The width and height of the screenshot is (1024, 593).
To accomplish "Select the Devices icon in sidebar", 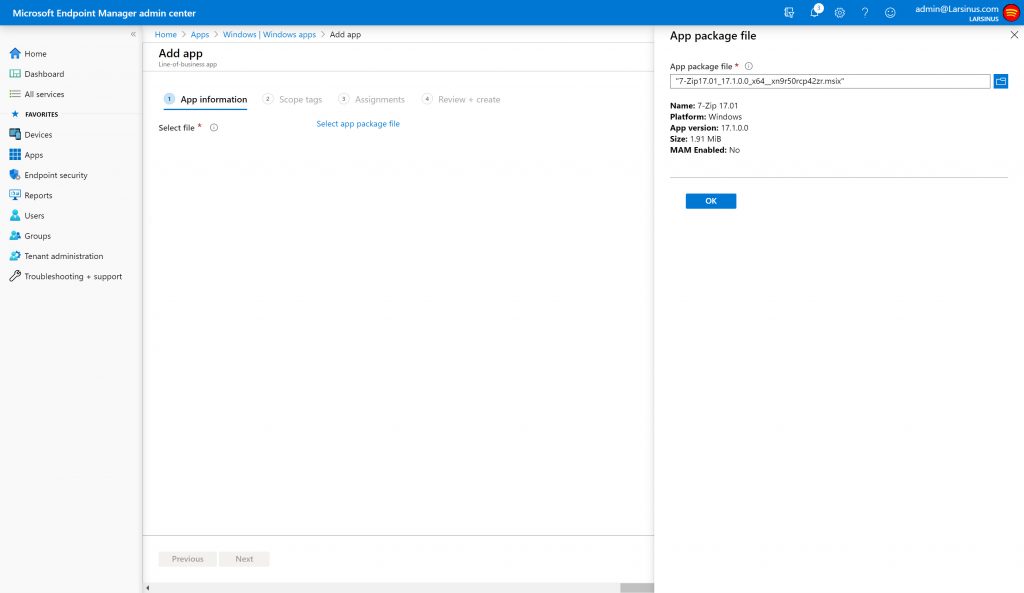I will pyautogui.click(x=15, y=135).
